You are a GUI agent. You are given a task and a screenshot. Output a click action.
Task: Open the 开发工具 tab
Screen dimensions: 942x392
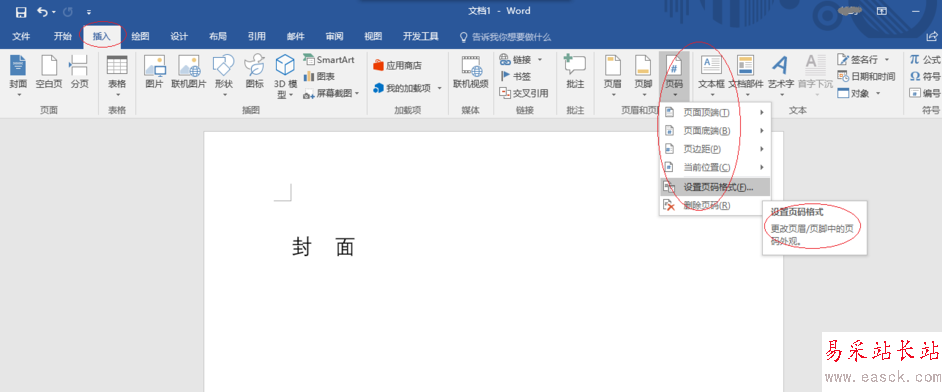point(421,37)
